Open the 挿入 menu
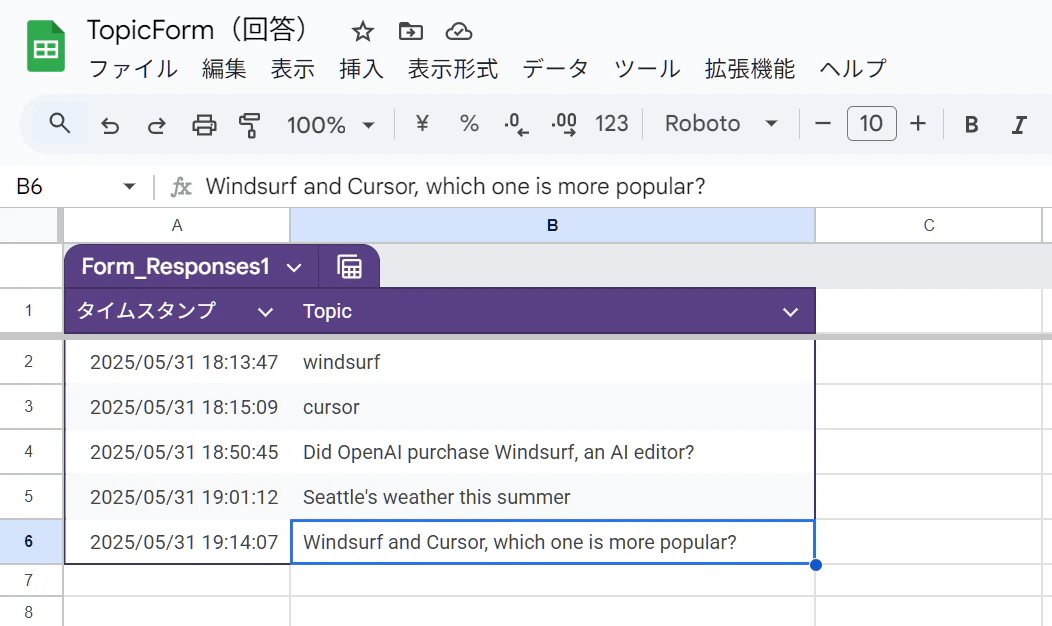Viewport: 1052px width, 626px height. pyautogui.click(x=361, y=68)
